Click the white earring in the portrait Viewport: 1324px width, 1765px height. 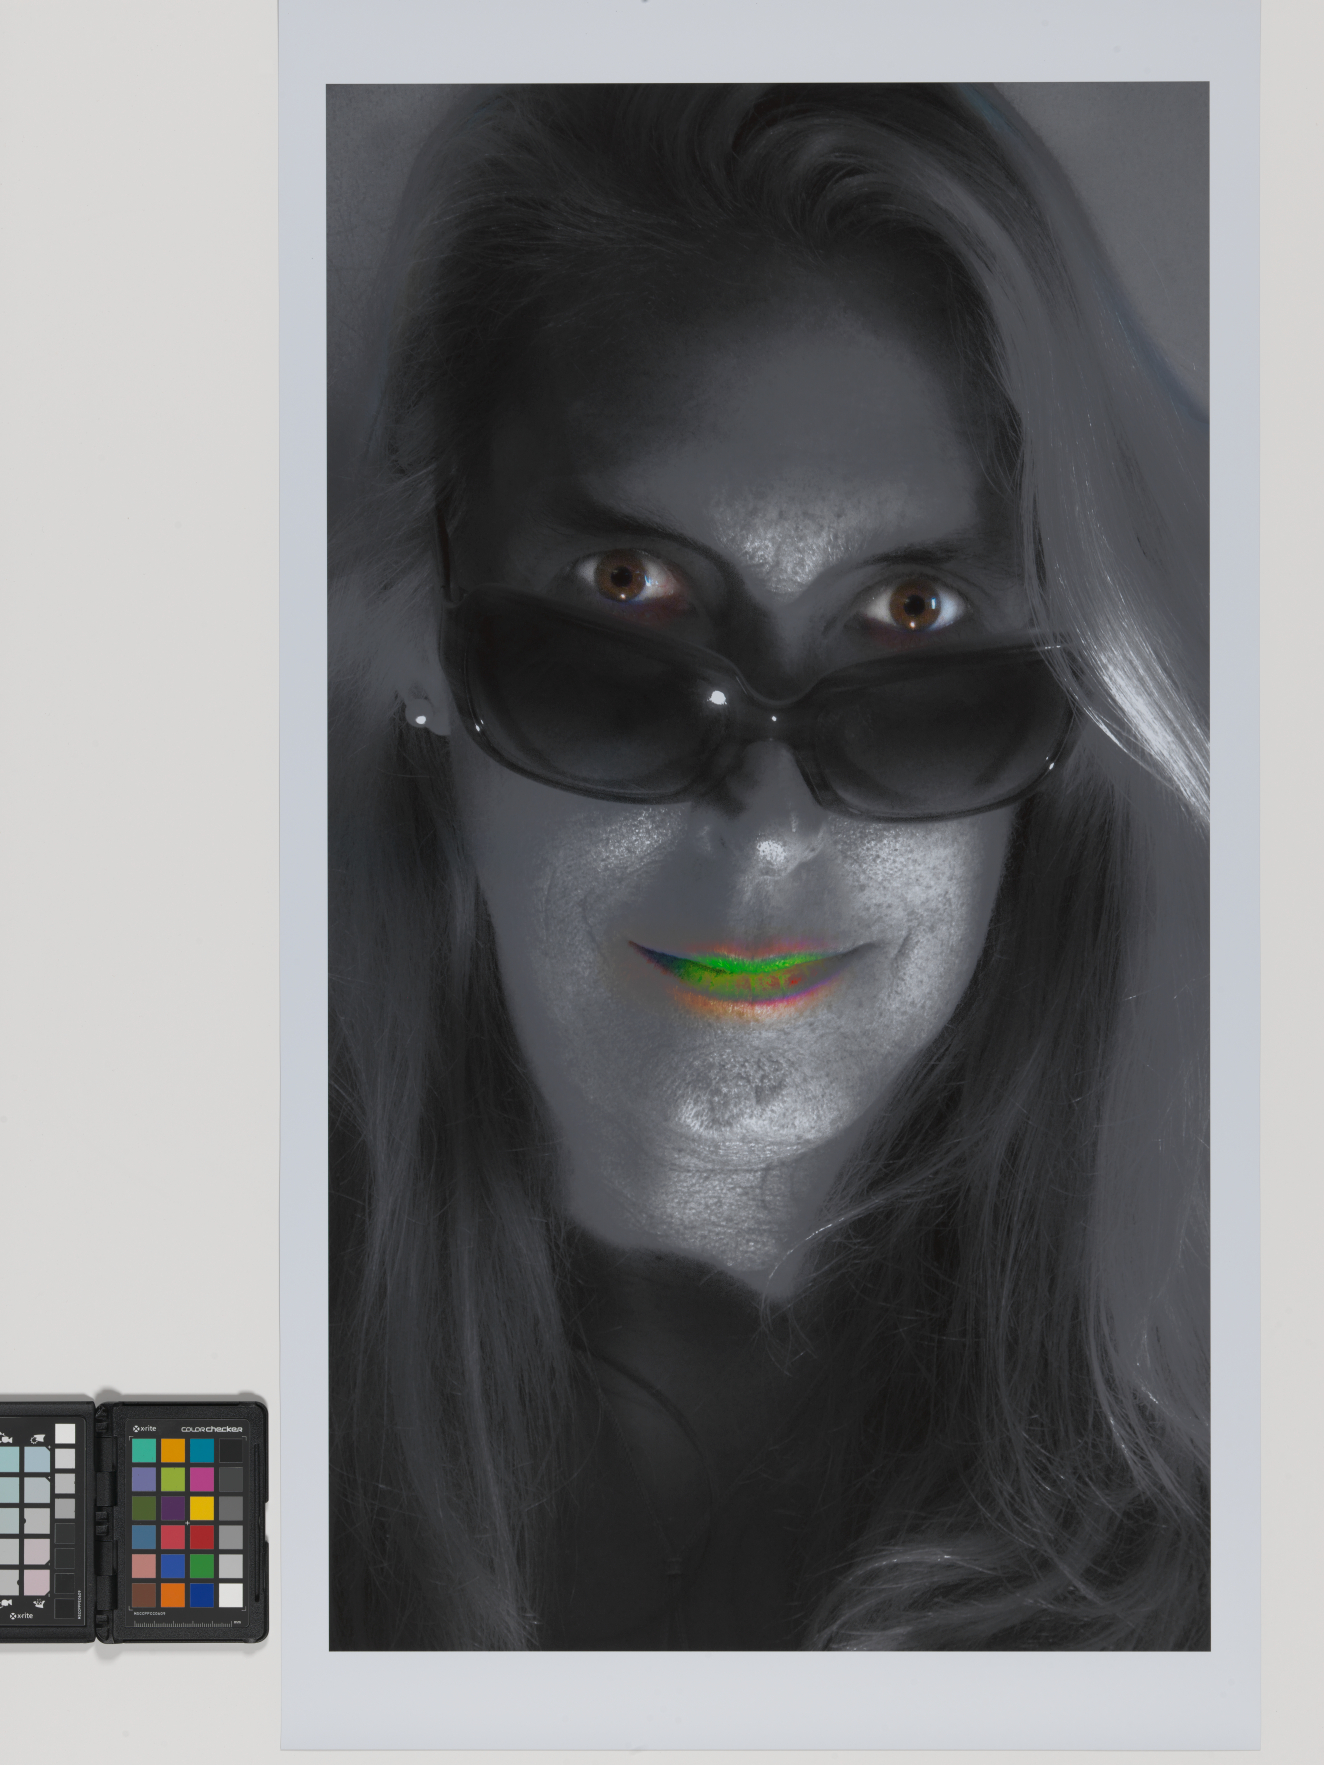point(420,716)
